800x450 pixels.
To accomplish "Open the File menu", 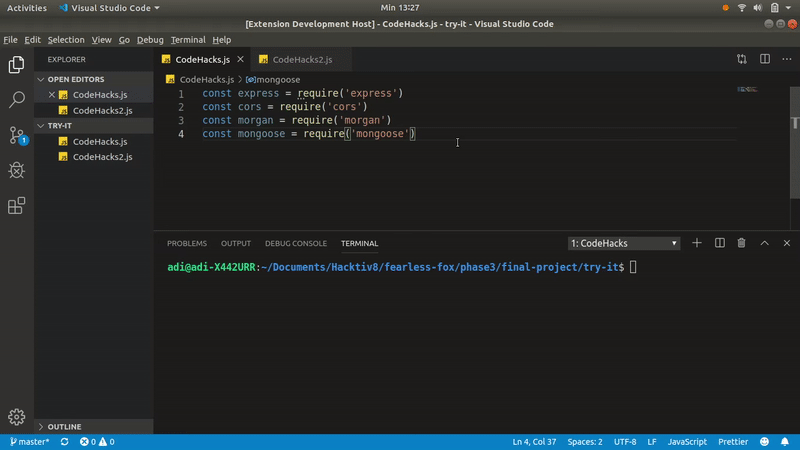I will coord(10,40).
